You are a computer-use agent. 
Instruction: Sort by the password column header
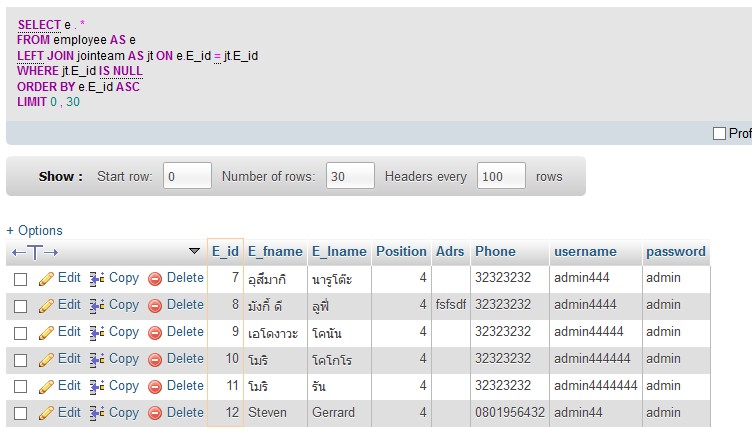point(676,251)
